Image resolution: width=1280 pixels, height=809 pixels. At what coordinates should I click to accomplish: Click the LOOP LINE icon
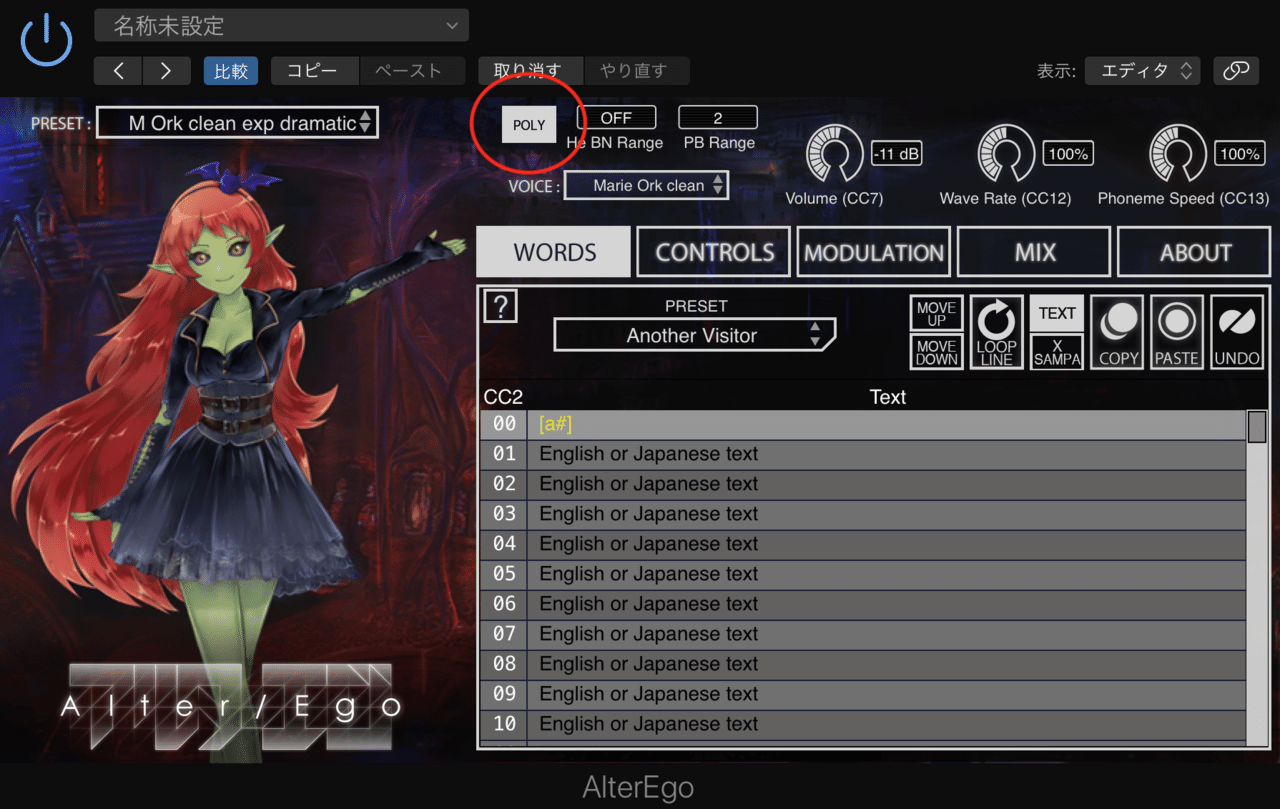click(x=996, y=331)
